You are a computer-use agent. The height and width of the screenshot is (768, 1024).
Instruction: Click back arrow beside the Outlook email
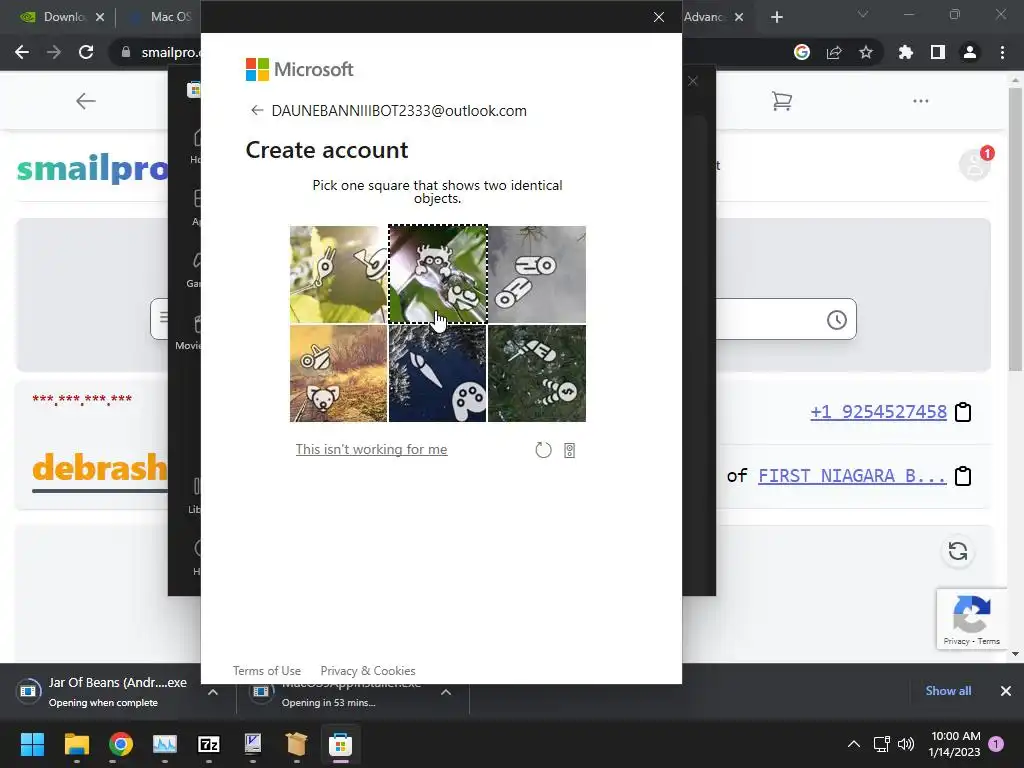click(257, 110)
